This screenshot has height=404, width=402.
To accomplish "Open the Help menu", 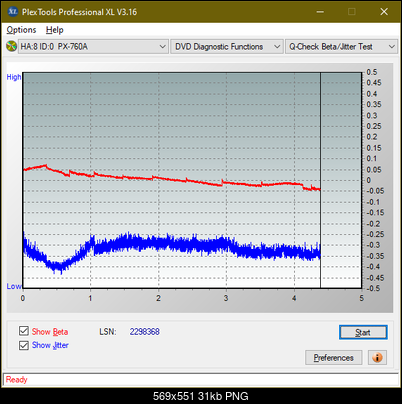I will coord(55,30).
